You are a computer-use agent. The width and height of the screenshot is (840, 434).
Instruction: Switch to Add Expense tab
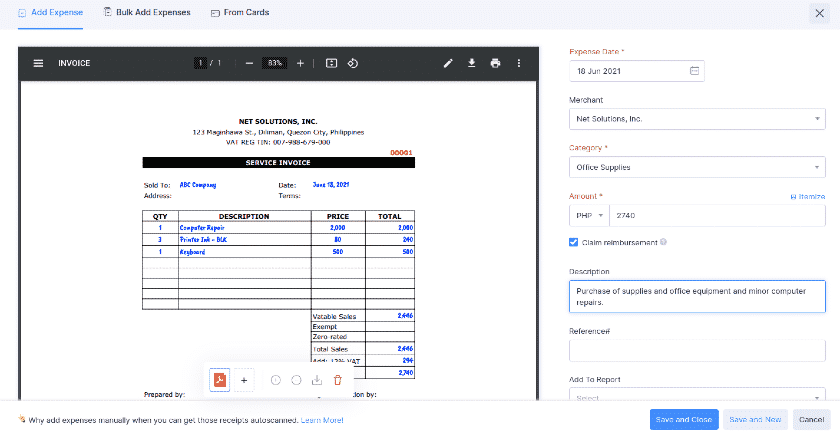point(50,12)
